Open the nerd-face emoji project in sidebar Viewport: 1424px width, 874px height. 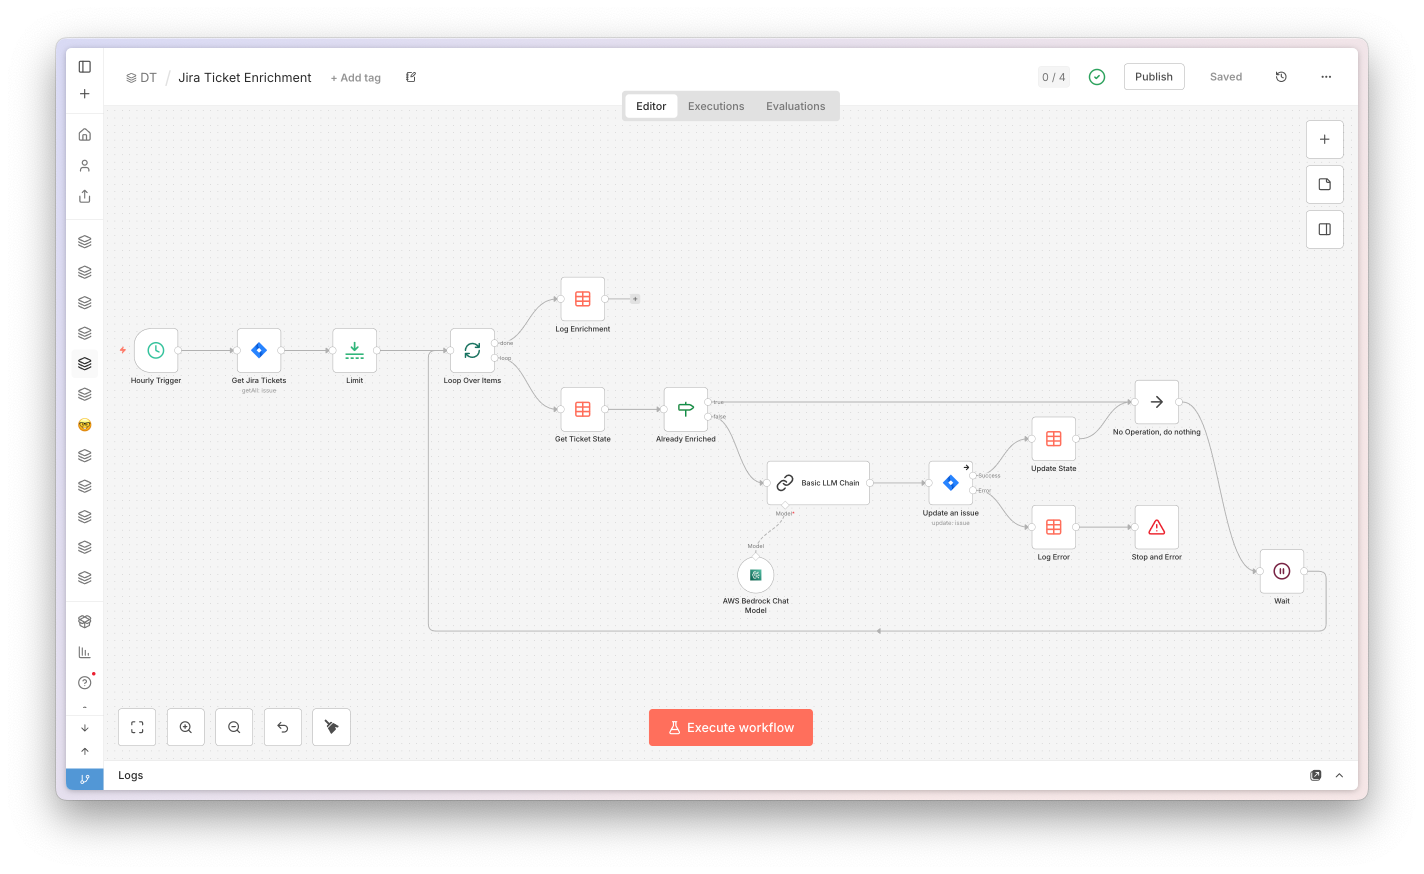point(85,425)
